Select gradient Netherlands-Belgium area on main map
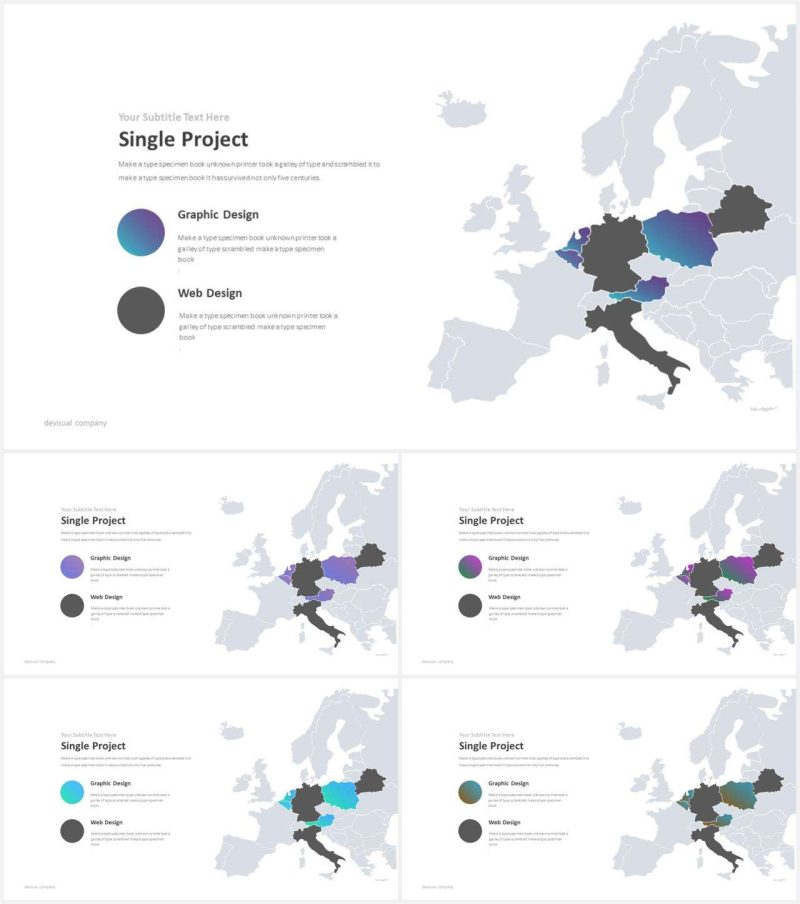 pyautogui.click(x=573, y=250)
